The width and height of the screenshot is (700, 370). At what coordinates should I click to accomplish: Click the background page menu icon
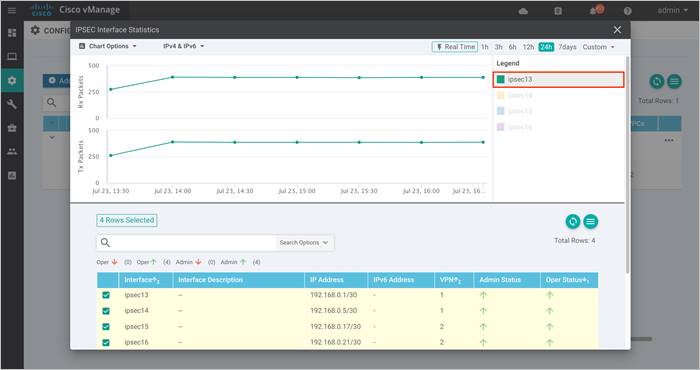(x=674, y=81)
